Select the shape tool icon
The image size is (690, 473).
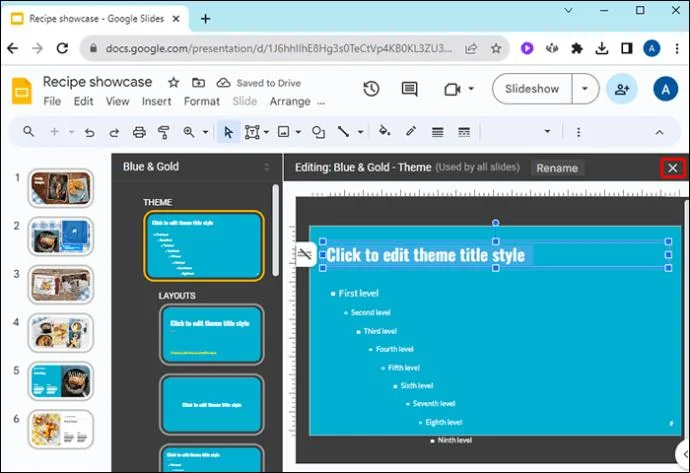(318, 132)
